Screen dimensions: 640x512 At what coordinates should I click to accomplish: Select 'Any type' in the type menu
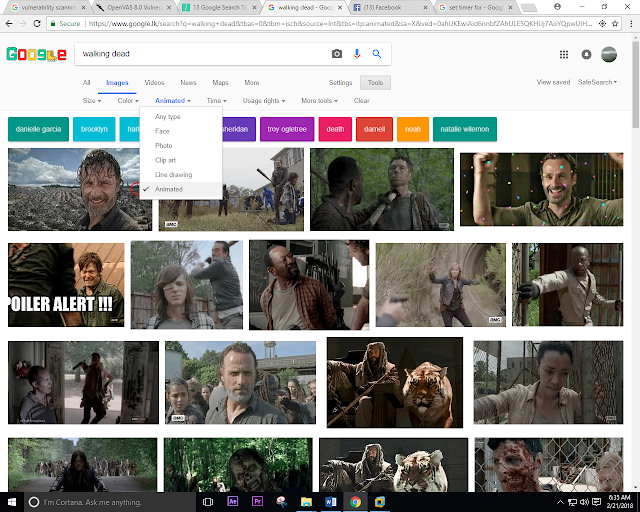181,117
